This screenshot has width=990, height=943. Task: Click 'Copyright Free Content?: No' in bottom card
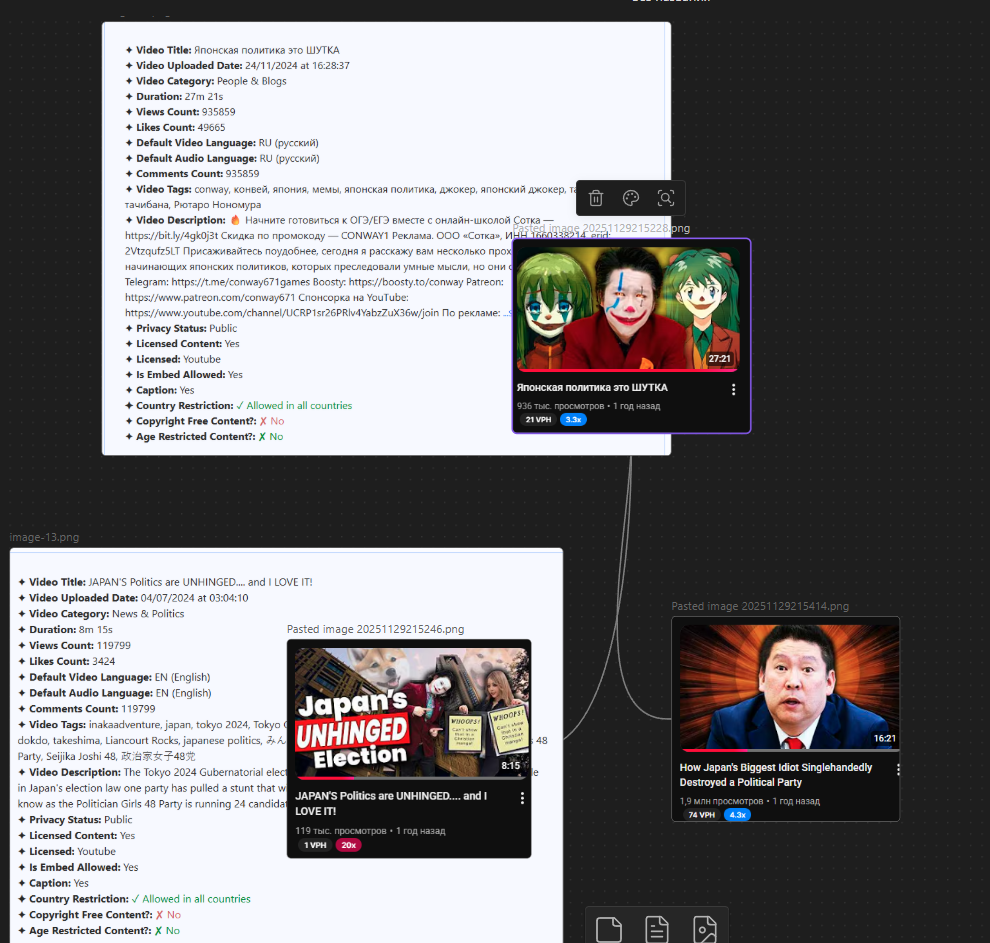click(99, 915)
